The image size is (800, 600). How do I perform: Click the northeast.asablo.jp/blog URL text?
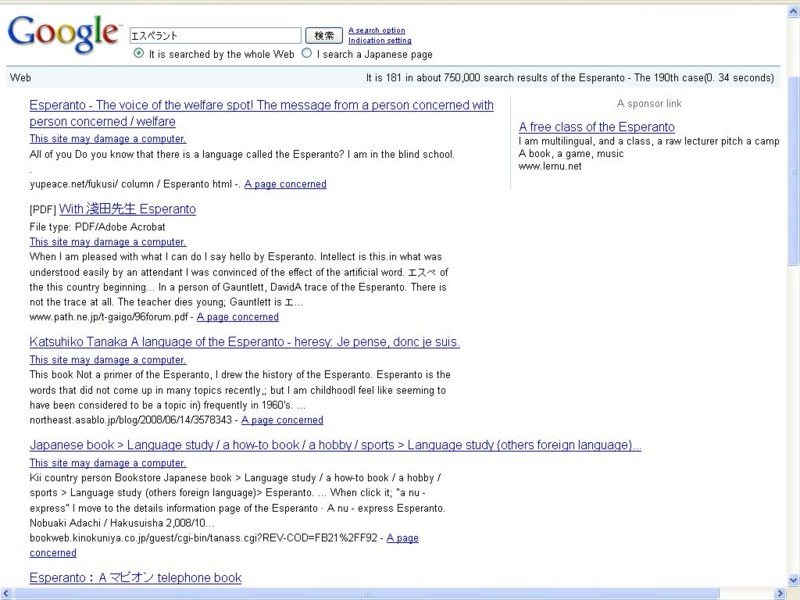point(131,420)
